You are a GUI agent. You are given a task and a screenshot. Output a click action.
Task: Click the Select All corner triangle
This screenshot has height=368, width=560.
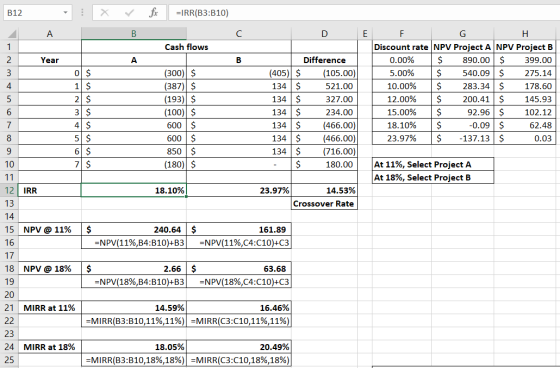coord(11,34)
